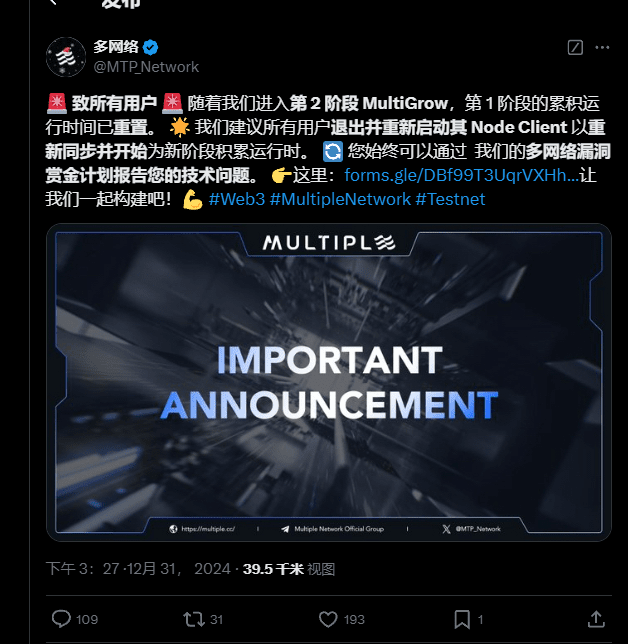Click the blue verified badge
This screenshot has height=644, width=628.
150,48
